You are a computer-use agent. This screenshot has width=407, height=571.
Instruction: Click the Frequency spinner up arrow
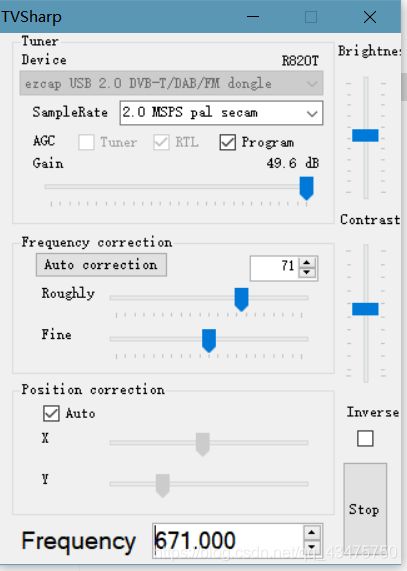(311, 532)
